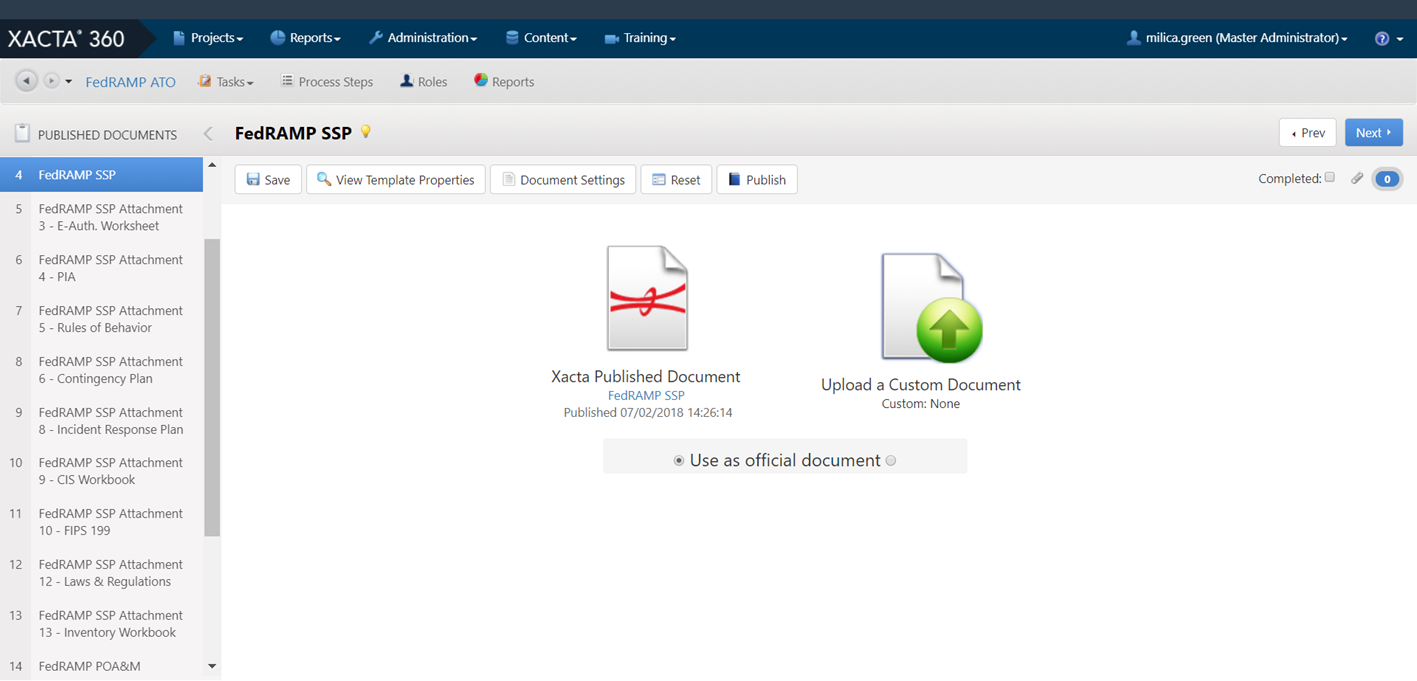Go to Process Steps
Screen dimensions: 1417x681
pos(327,82)
